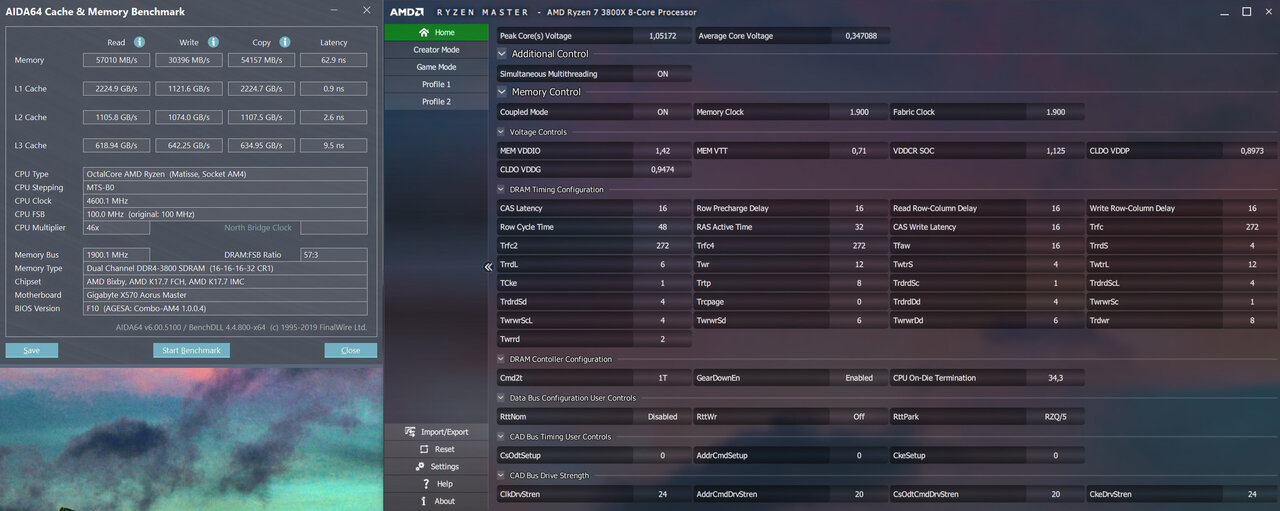
Task: Collapse CAD Bus Drive Strength section
Action: coord(502,476)
